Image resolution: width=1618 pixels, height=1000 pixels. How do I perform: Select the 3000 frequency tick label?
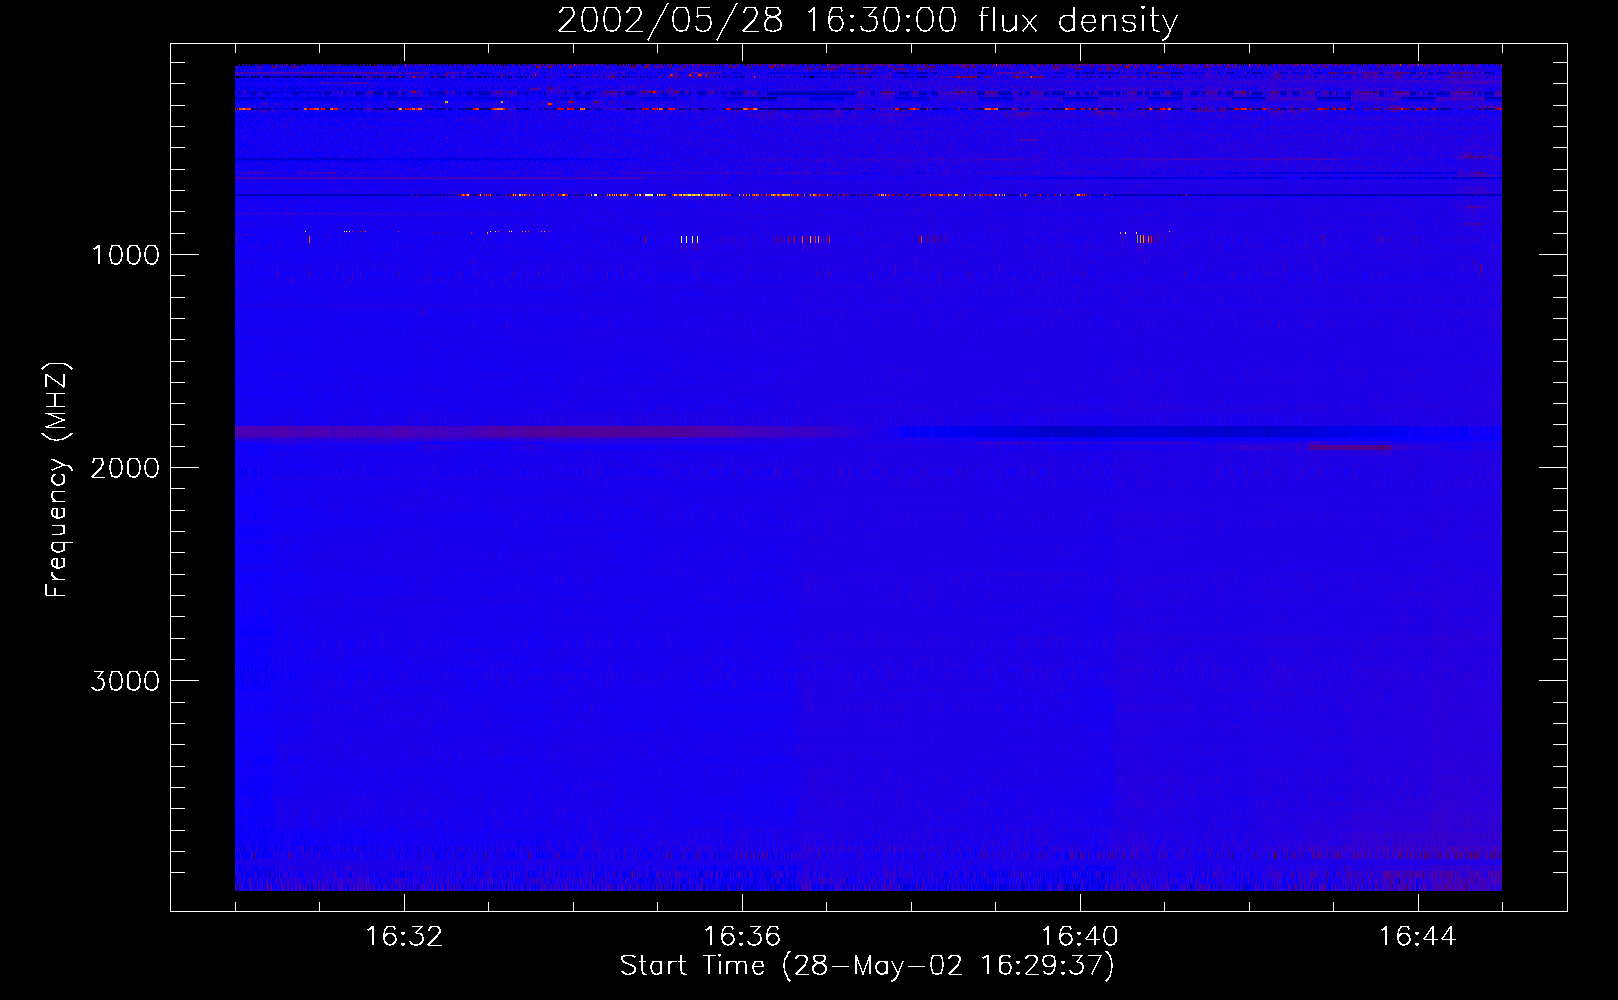pos(125,681)
